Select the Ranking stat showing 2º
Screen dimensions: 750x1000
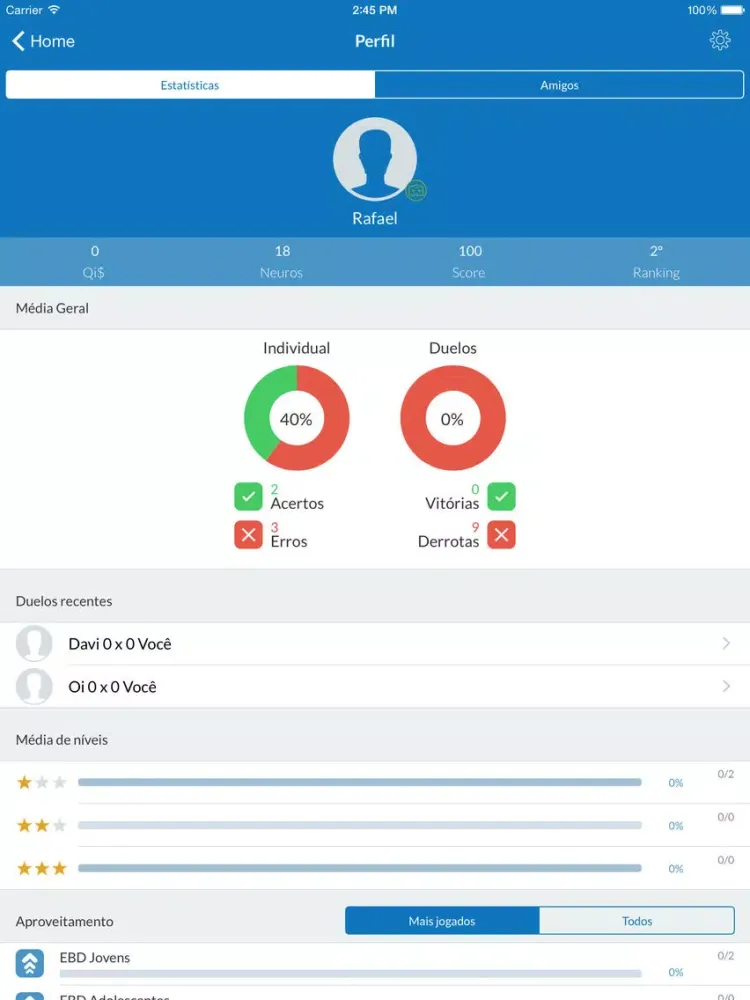656,261
